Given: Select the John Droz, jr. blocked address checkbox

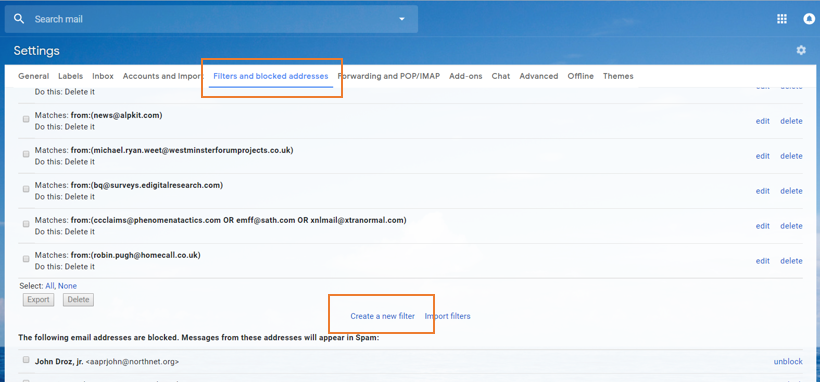Looking at the screenshot, I should tap(26, 360).
